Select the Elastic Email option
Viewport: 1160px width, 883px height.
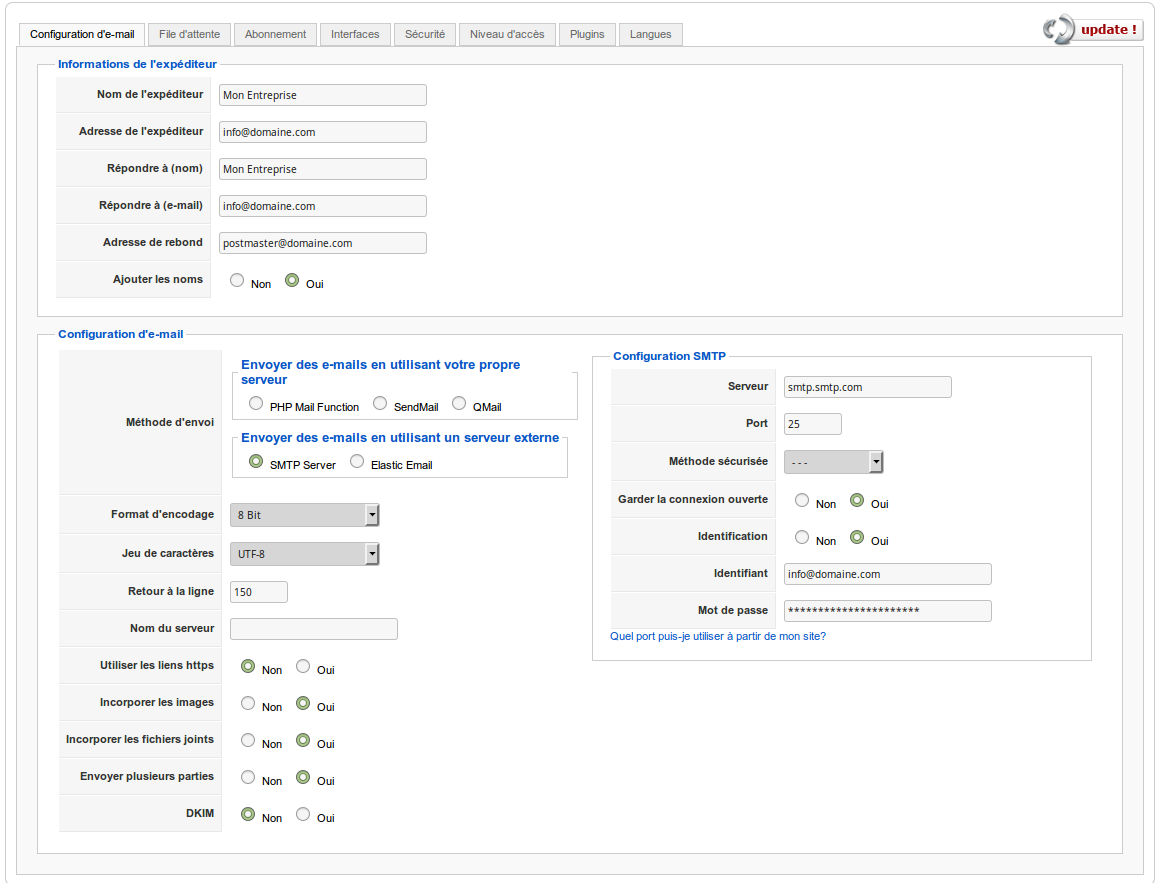pos(357,461)
